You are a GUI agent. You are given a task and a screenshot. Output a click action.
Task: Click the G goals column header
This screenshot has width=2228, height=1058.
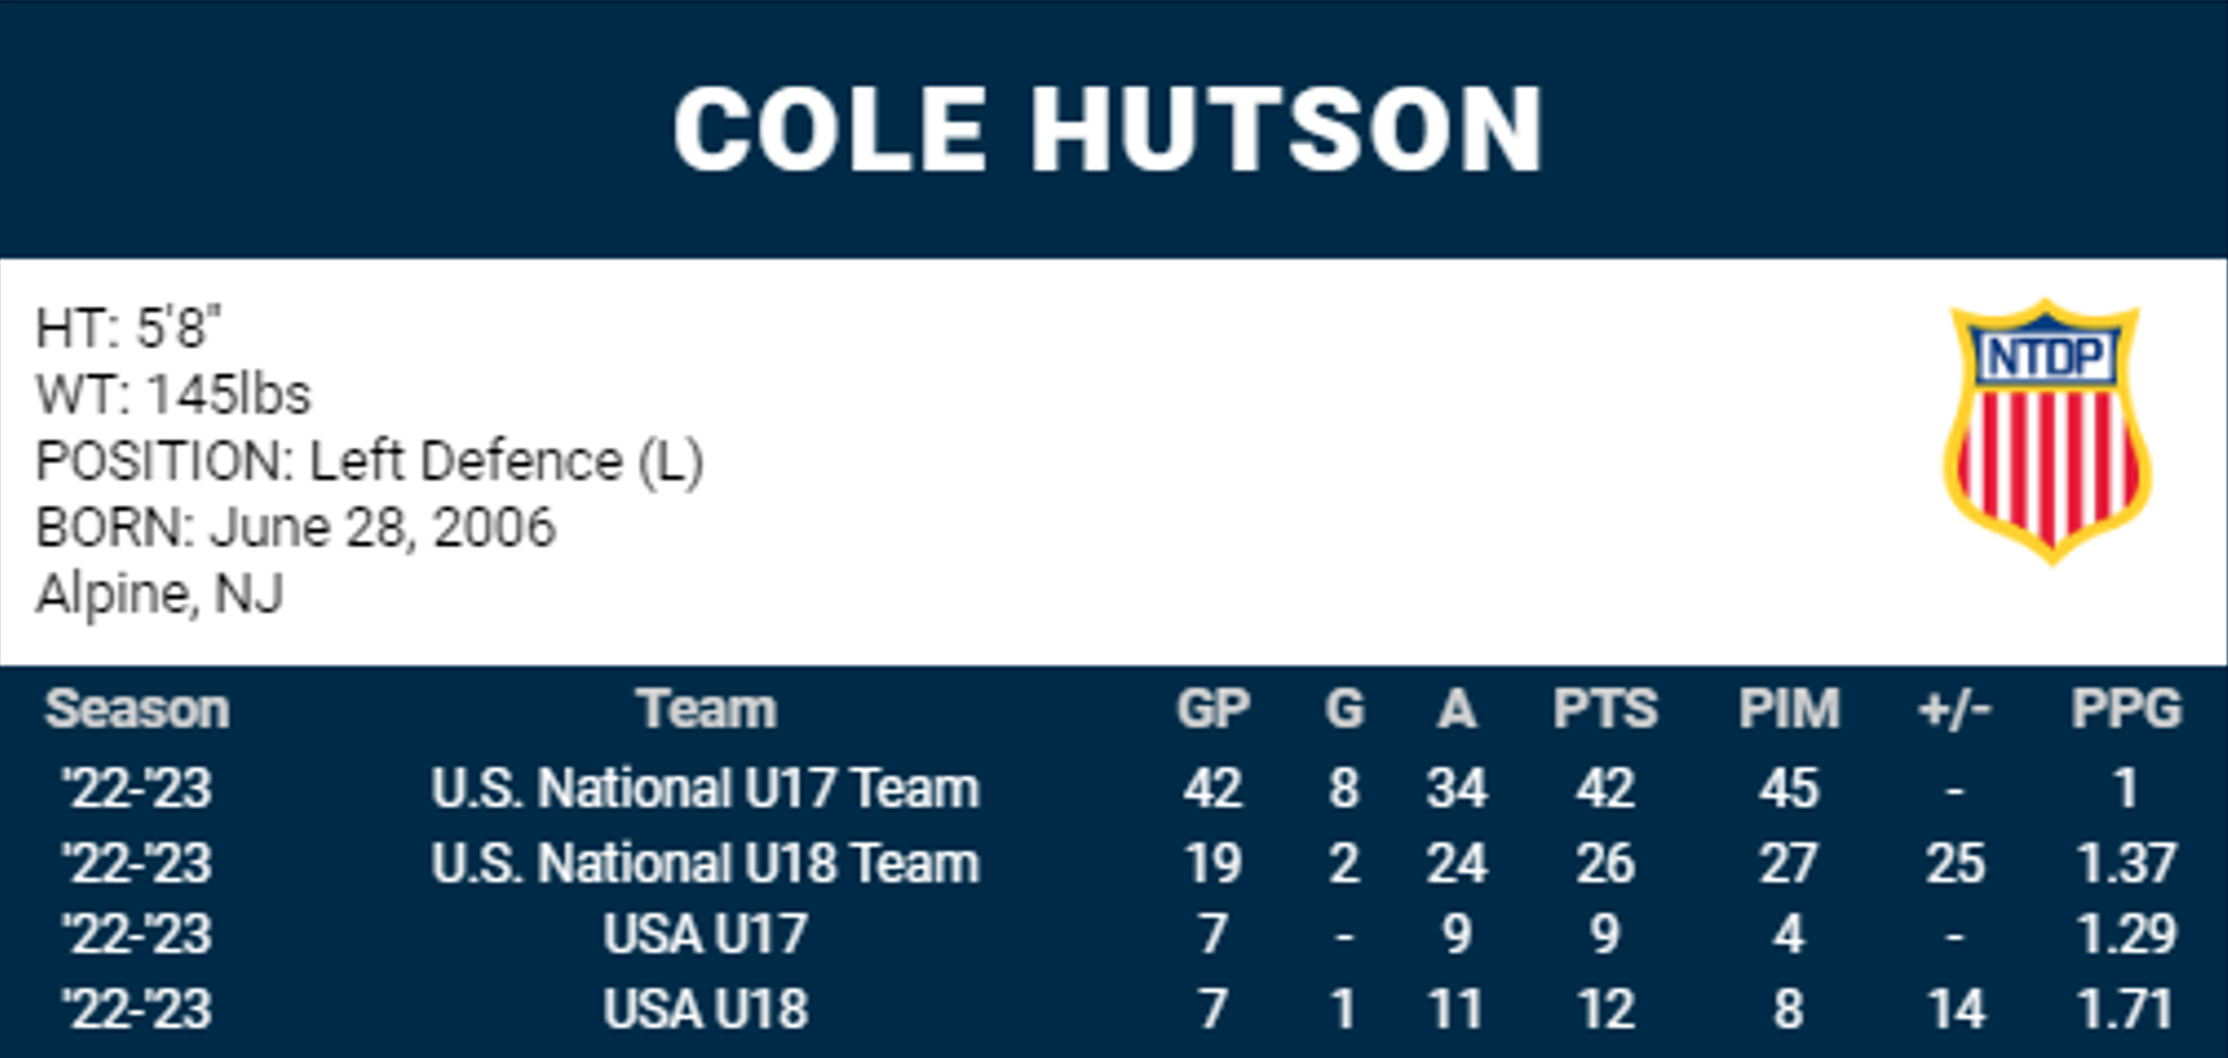1343,709
